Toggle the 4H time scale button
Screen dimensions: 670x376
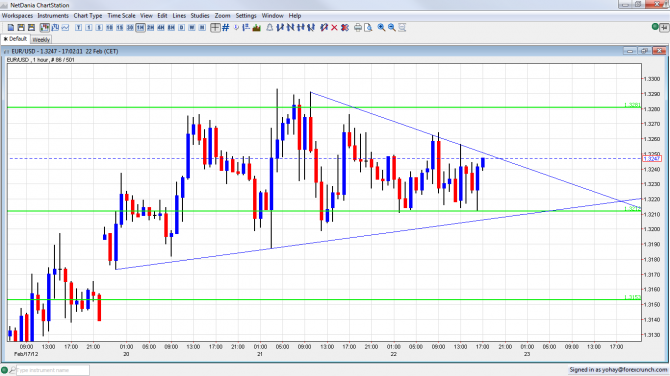(x=161, y=28)
